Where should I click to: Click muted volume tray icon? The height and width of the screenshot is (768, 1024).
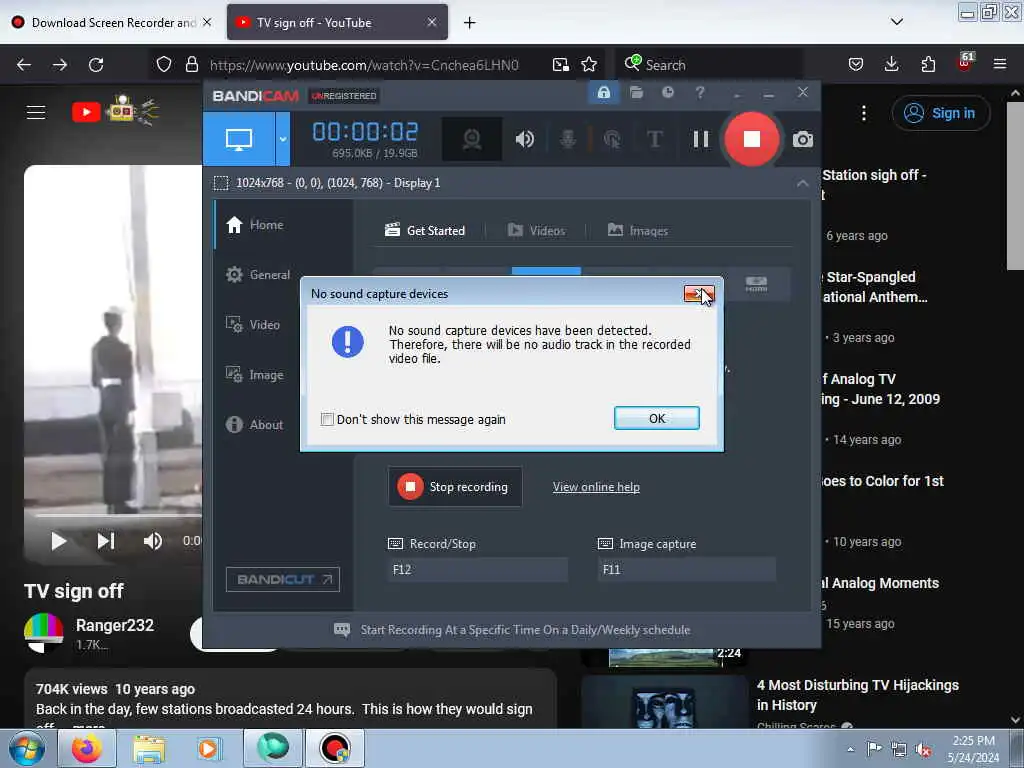pos(923,750)
